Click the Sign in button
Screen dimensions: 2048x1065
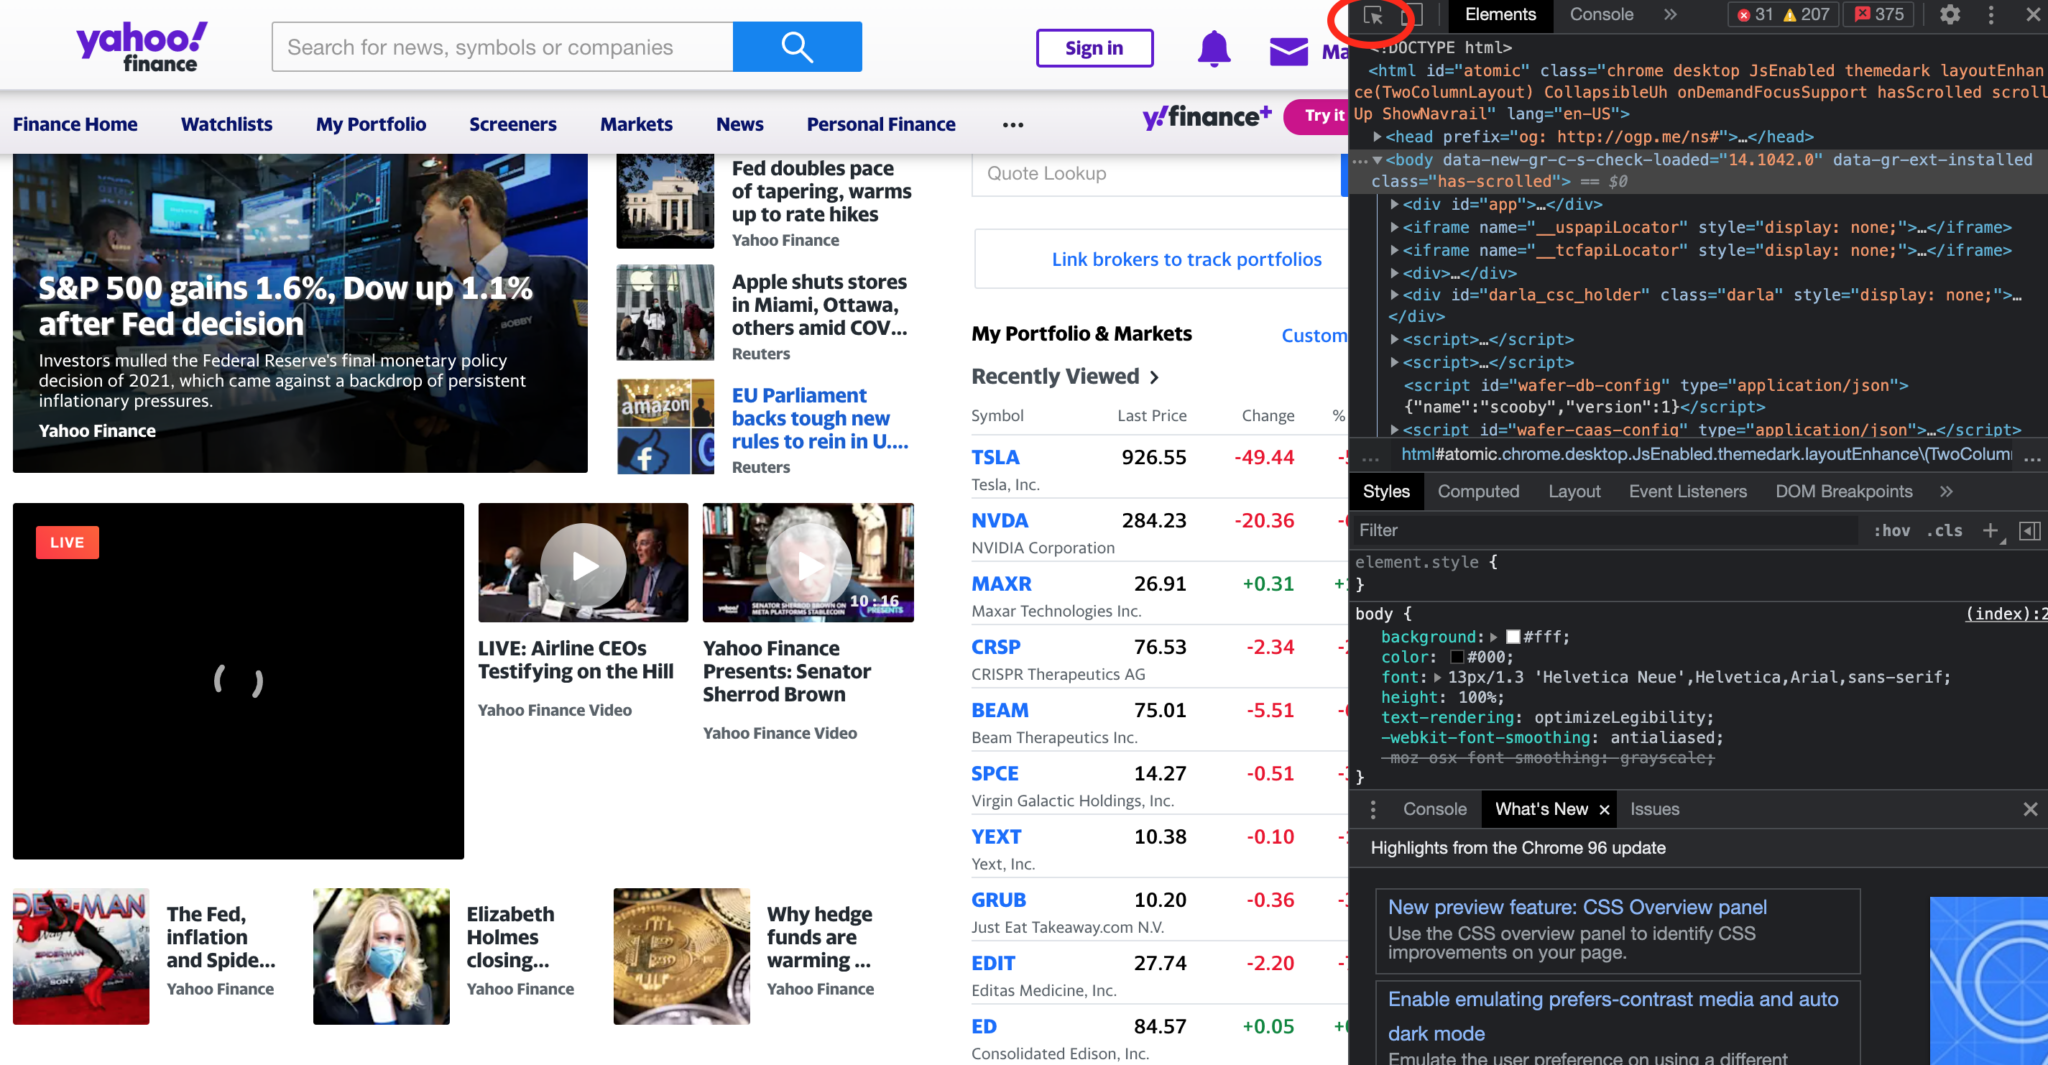coord(1094,48)
